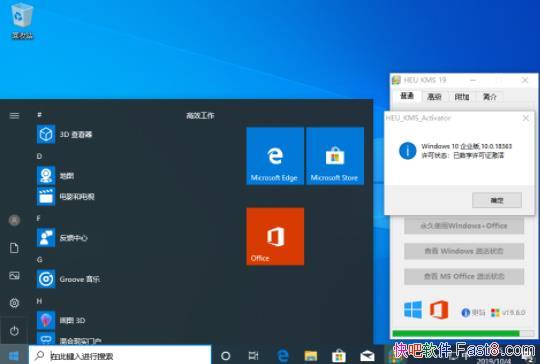
Task: Click the blue info icon in the dialog
Action: pyautogui.click(x=407, y=151)
